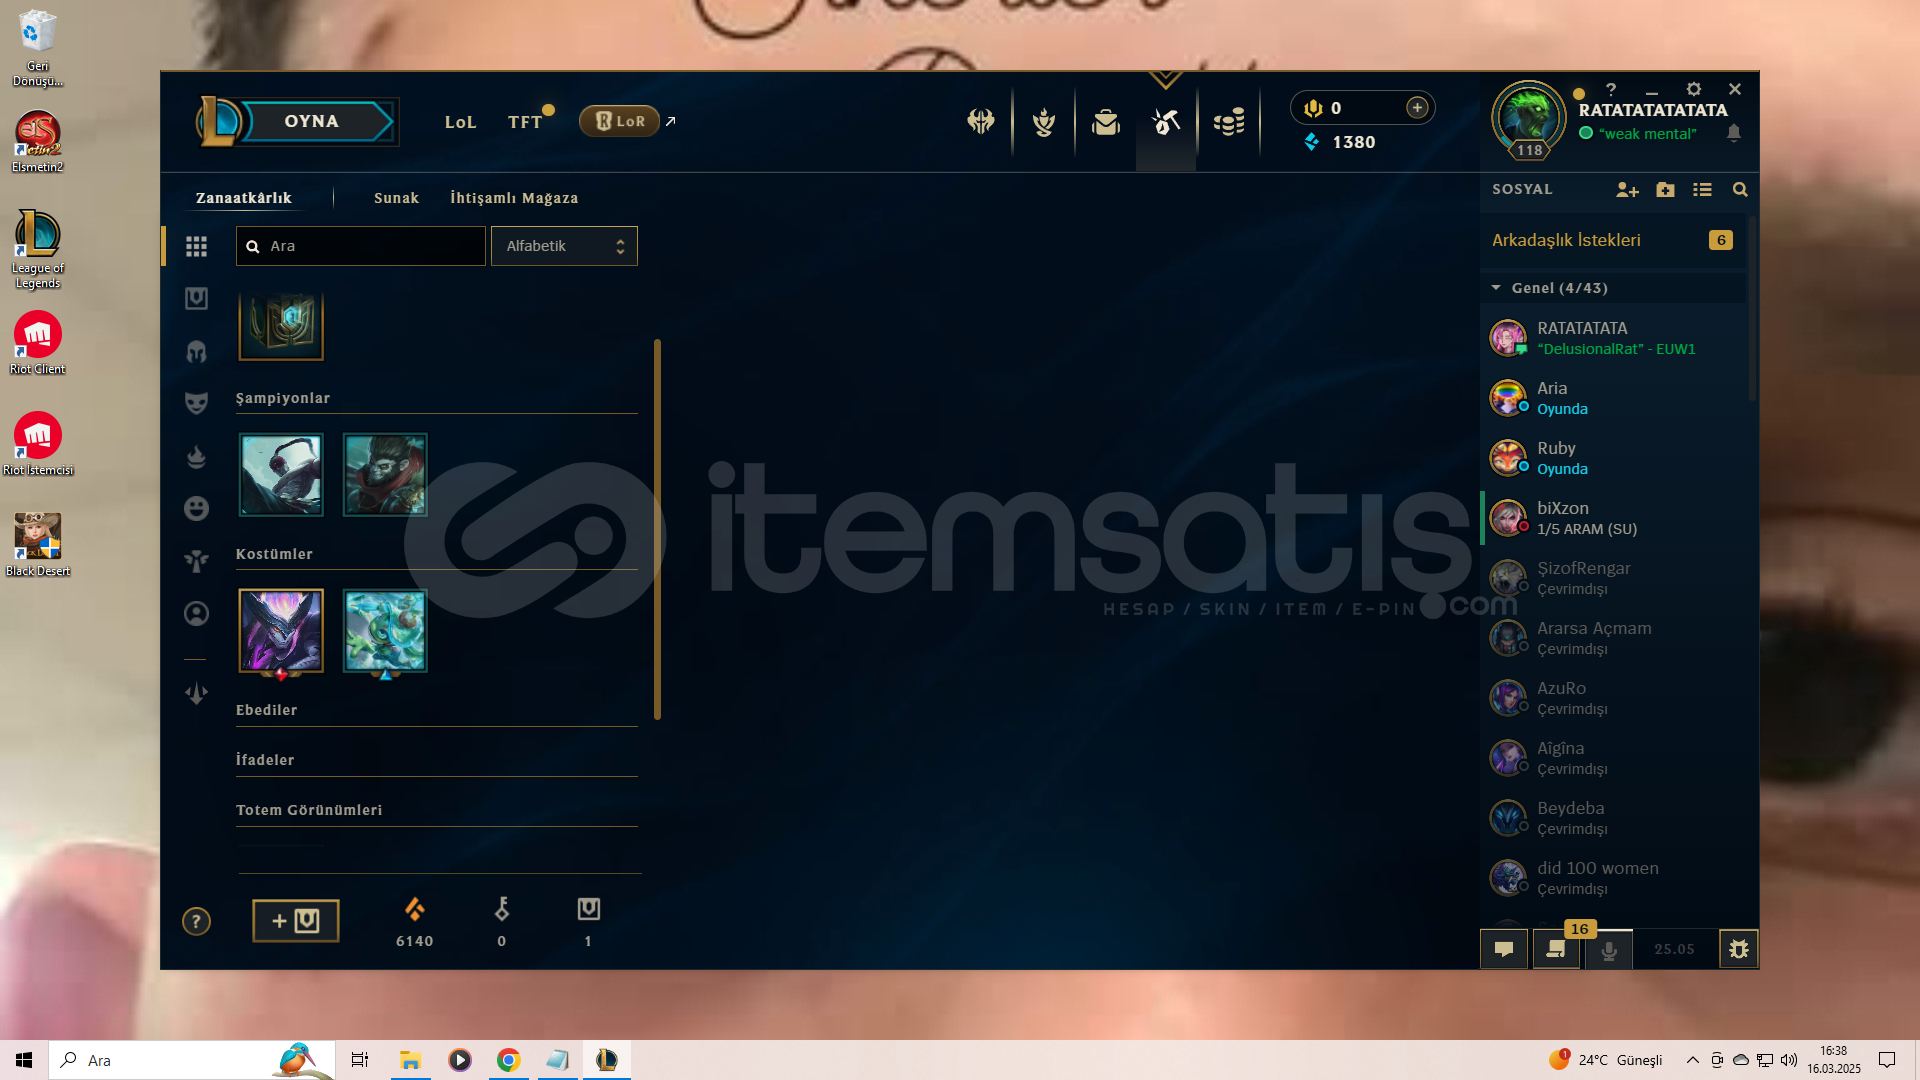Select the Wukong champion shard thumbnail
The height and width of the screenshot is (1080, 1920).
point(385,475)
